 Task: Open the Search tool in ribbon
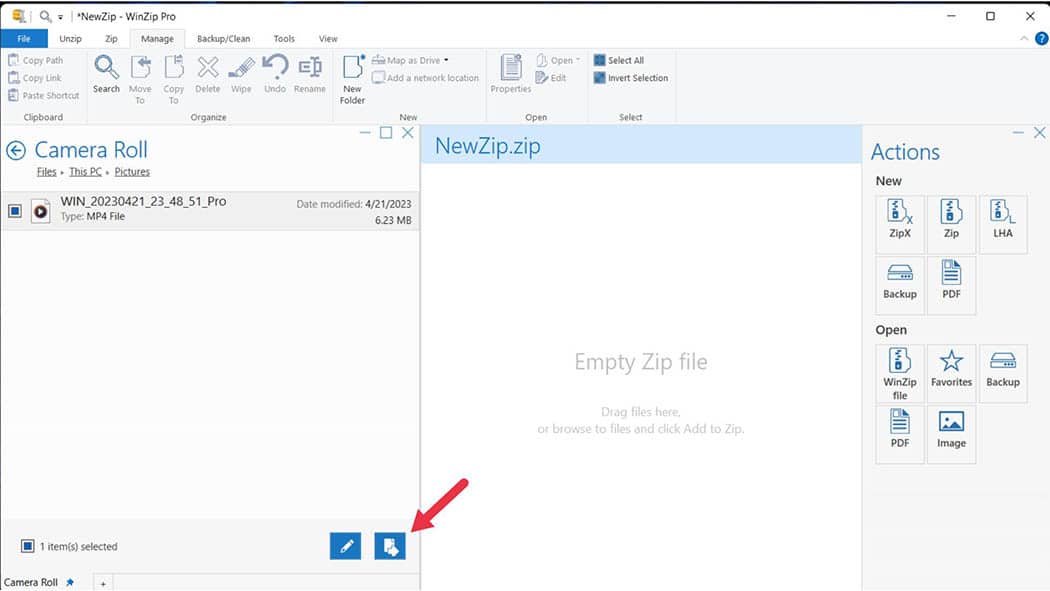106,74
